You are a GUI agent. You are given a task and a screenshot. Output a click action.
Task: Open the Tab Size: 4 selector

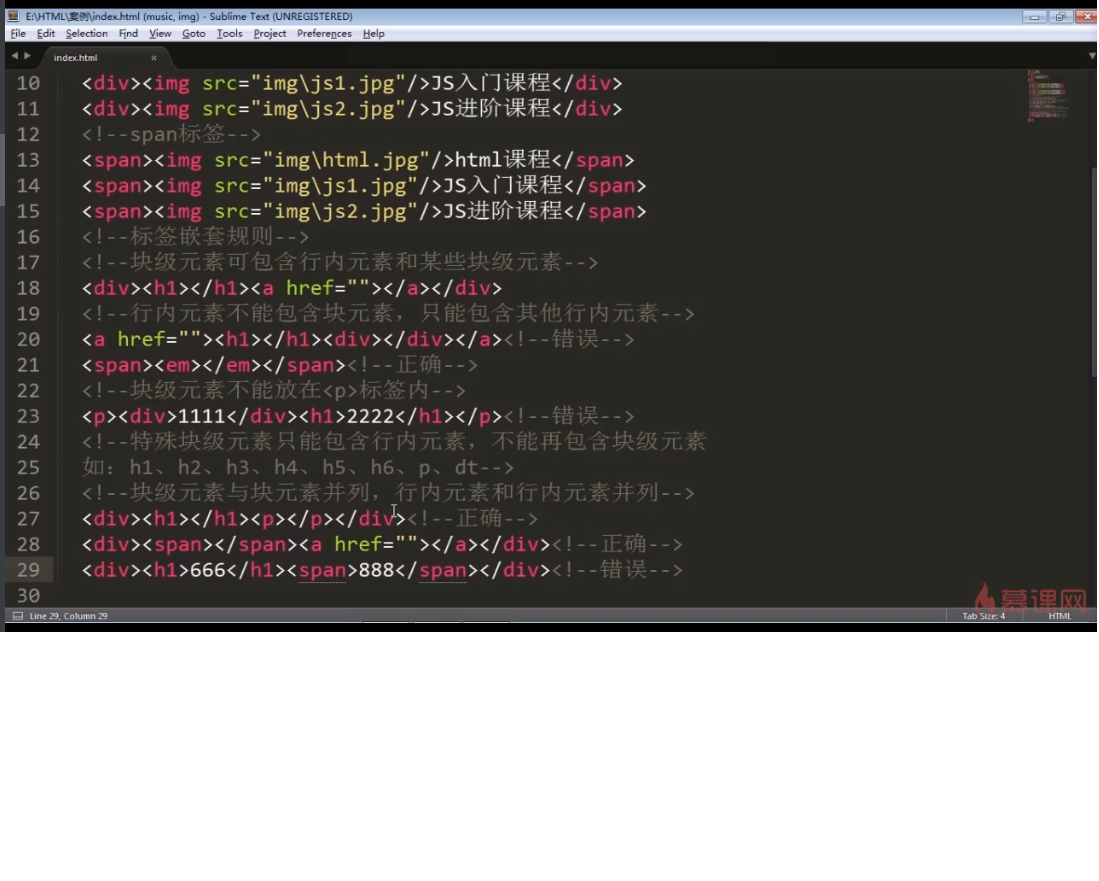pyautogui.click(x=983, y=615)
